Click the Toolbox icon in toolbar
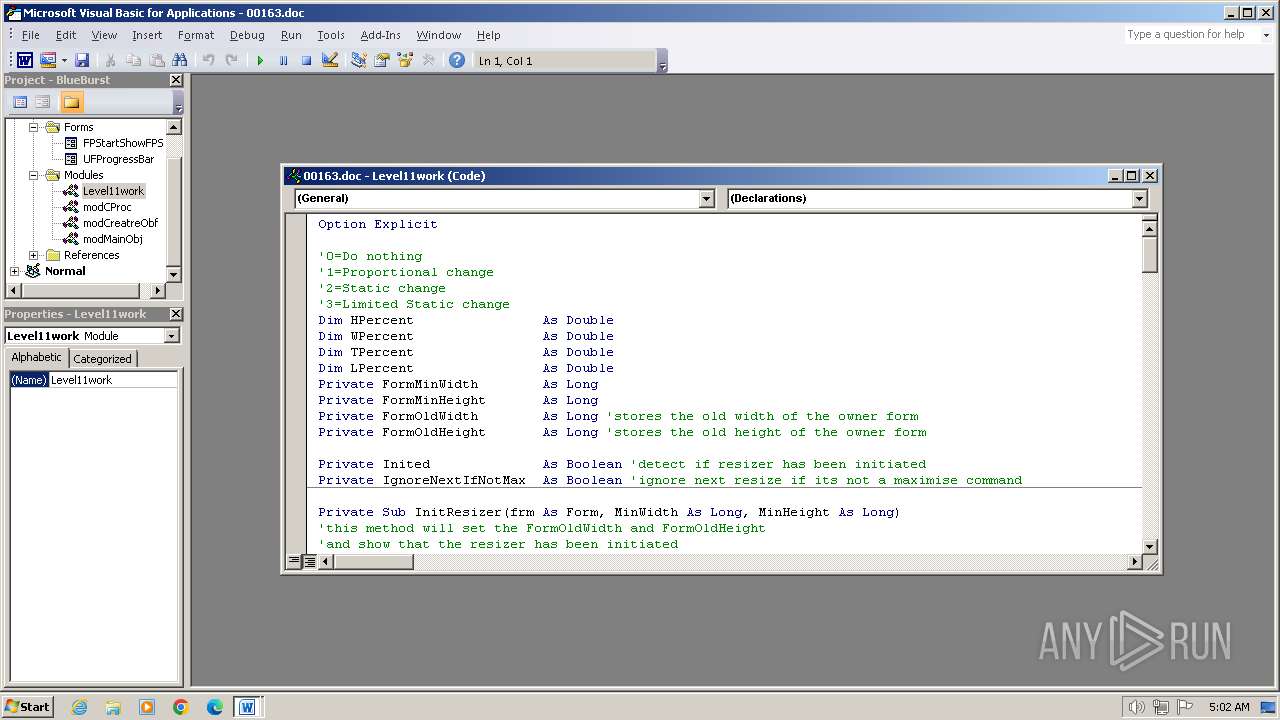 tap(428, 61)
